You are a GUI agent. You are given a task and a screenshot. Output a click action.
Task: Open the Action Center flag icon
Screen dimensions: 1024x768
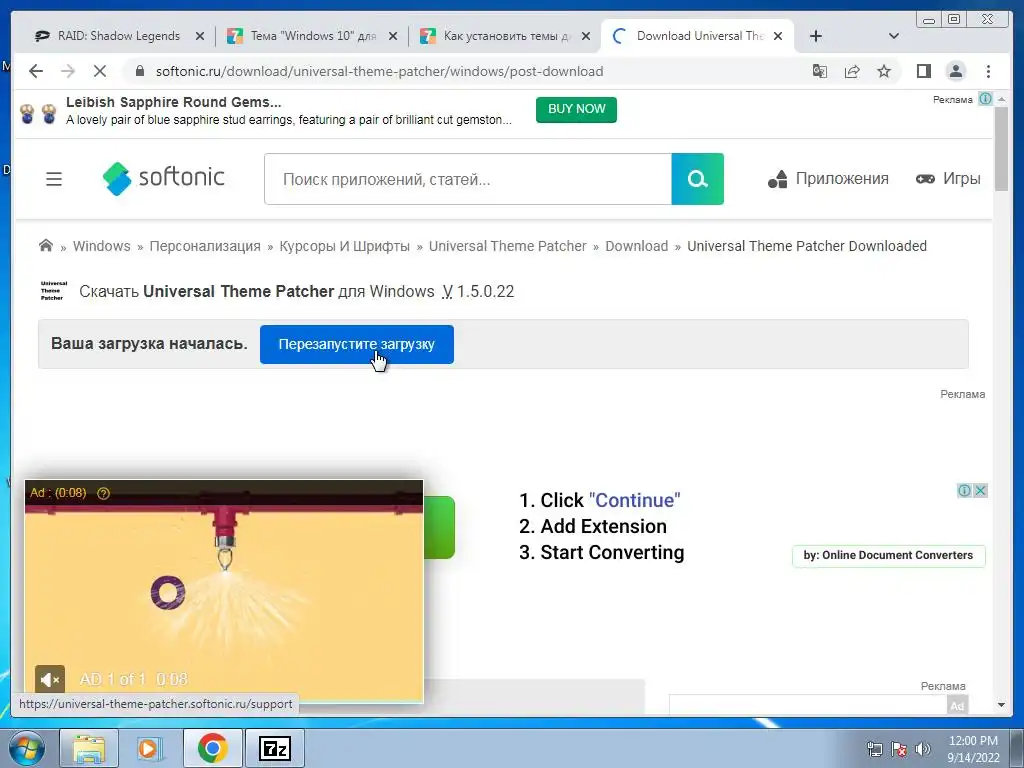pyautogui.click(x=899, y=749)
